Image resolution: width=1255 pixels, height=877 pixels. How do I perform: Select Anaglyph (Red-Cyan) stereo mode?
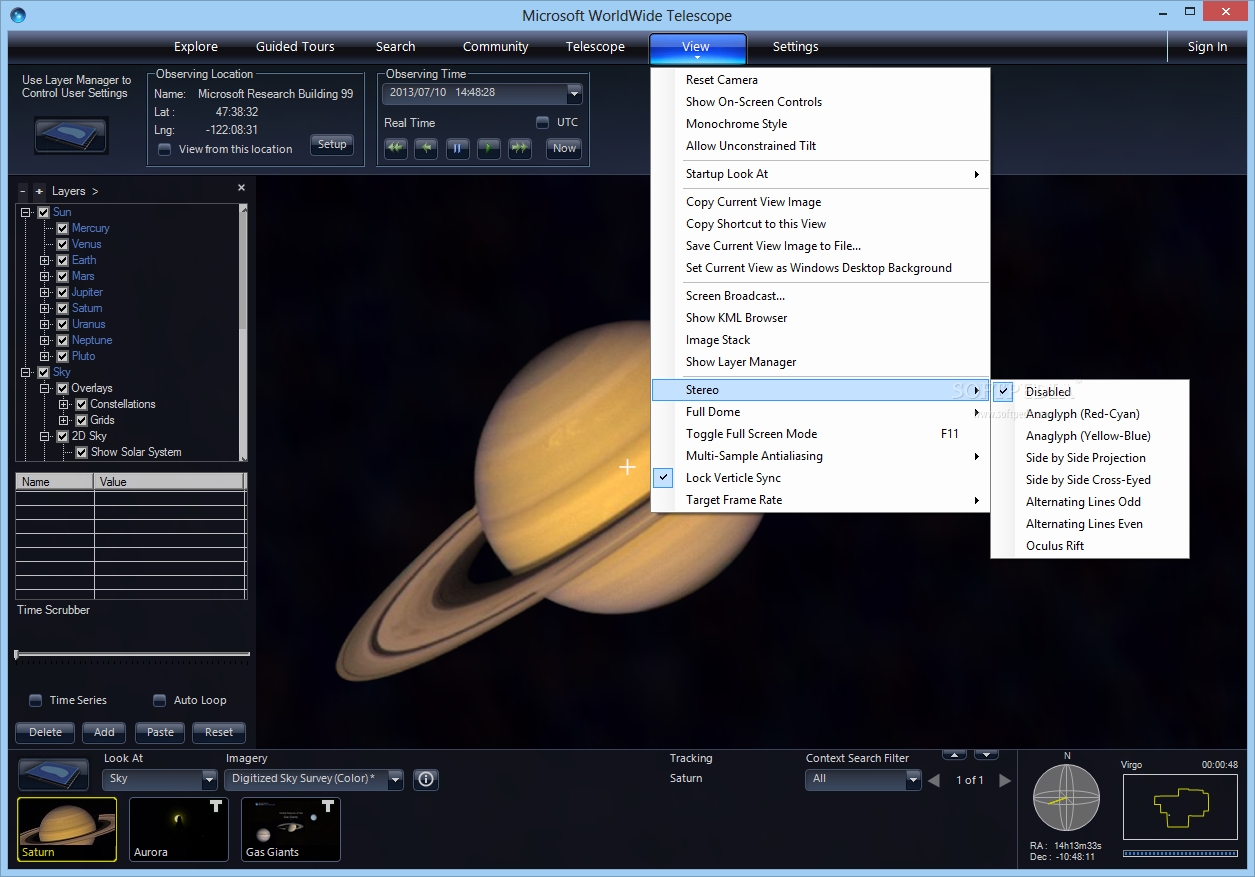pos(1089,414)
